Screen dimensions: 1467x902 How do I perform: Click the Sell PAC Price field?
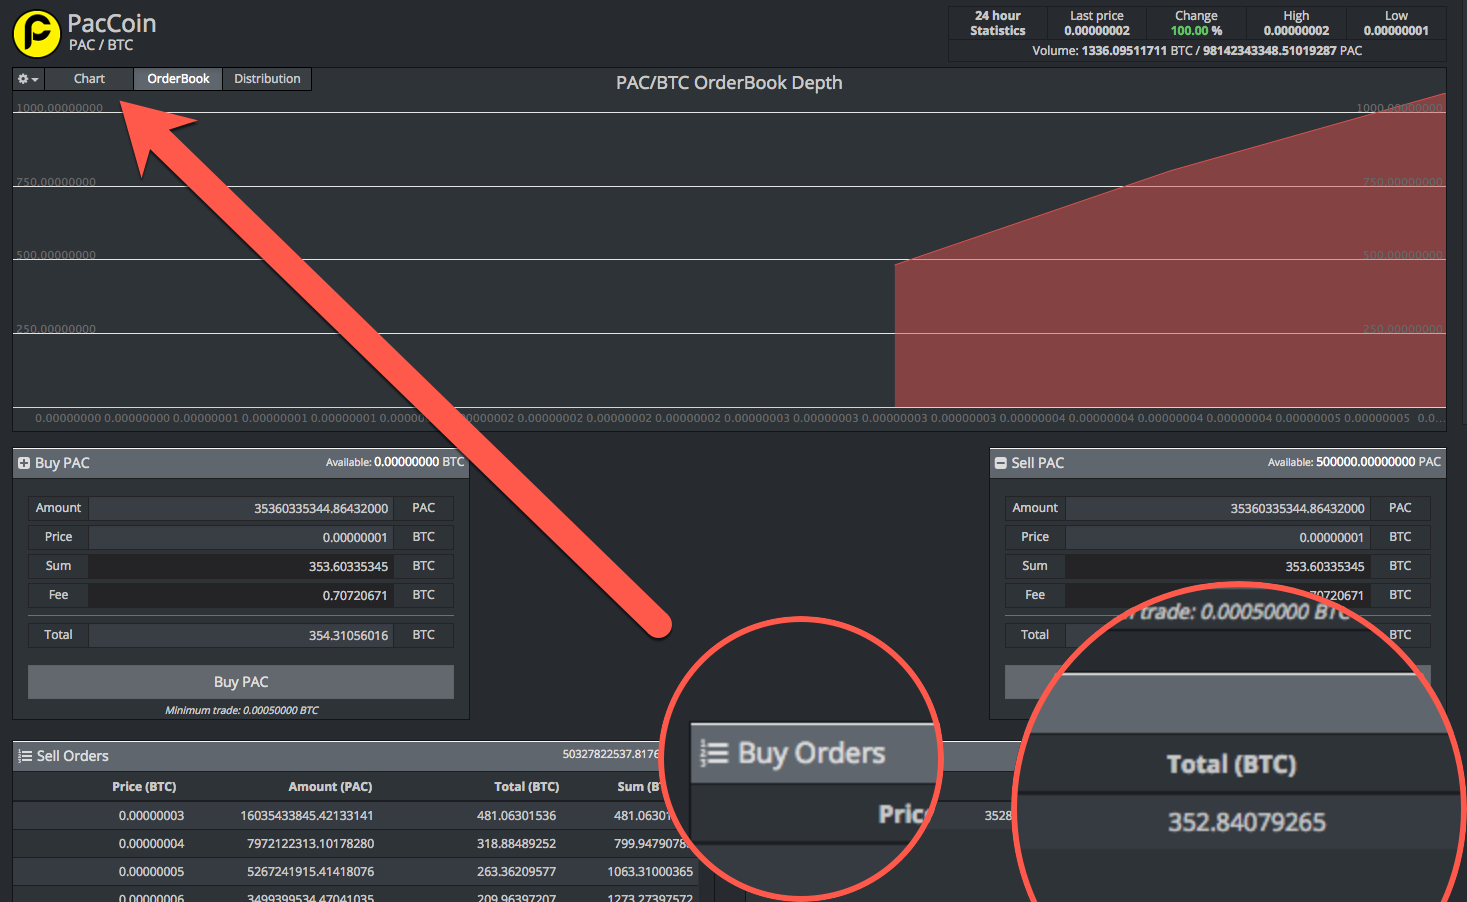1217,537
